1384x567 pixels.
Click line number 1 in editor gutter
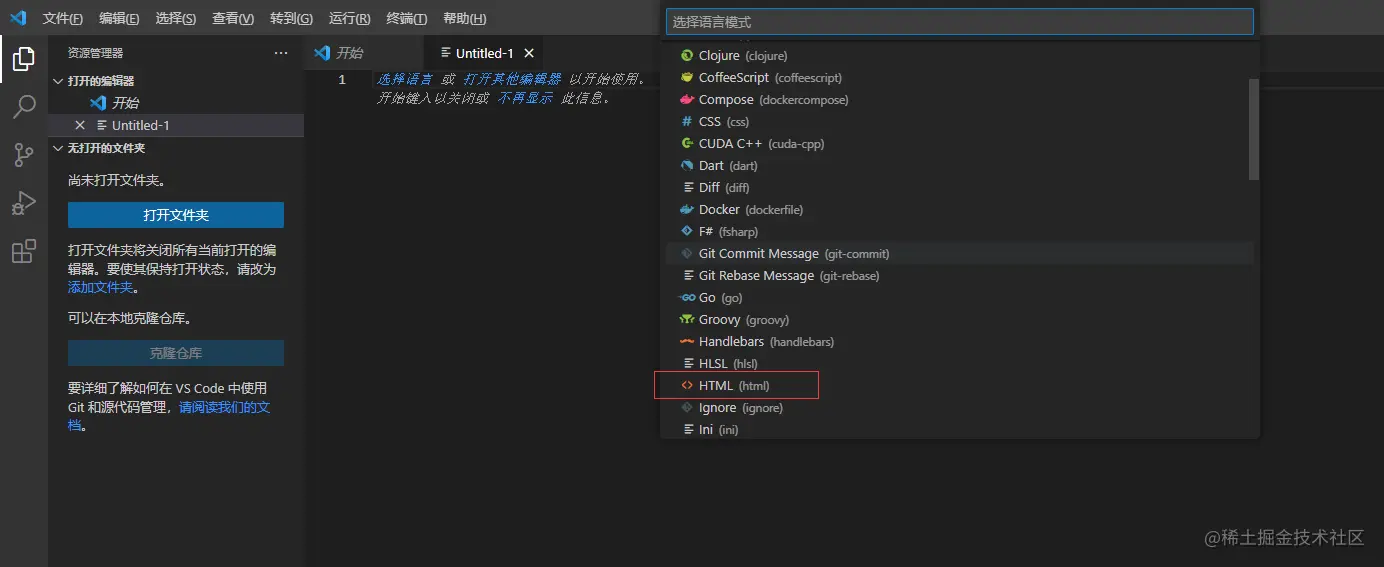[342, 79]
